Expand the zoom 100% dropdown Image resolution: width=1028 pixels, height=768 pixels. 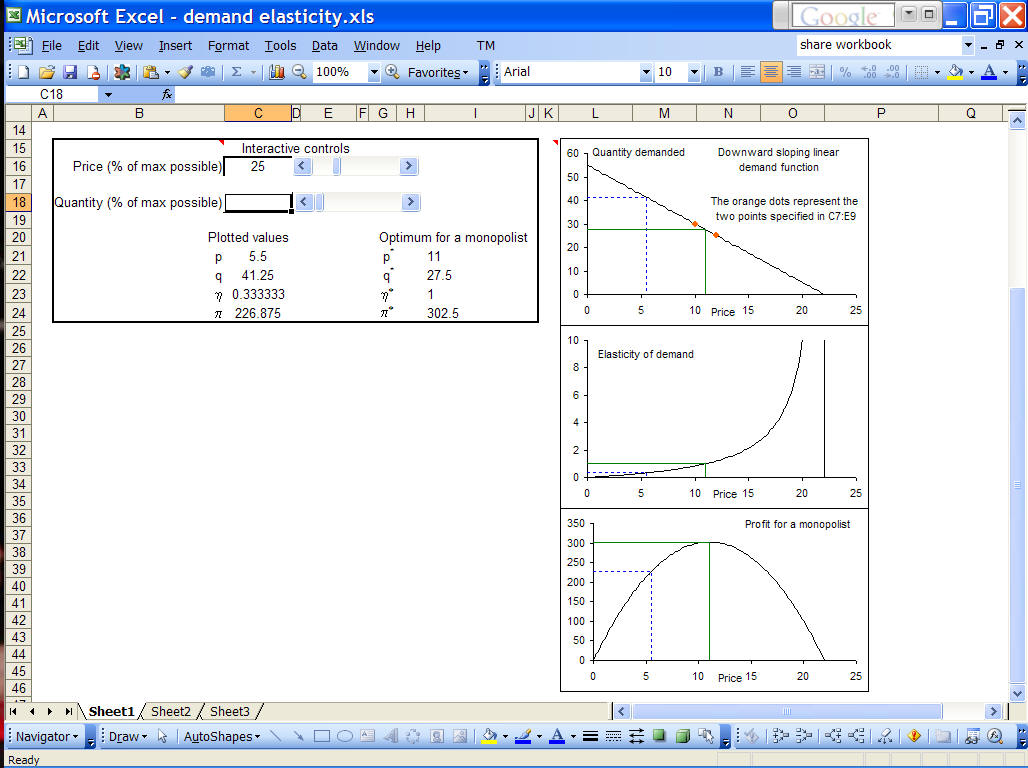(x=374, y=72)
